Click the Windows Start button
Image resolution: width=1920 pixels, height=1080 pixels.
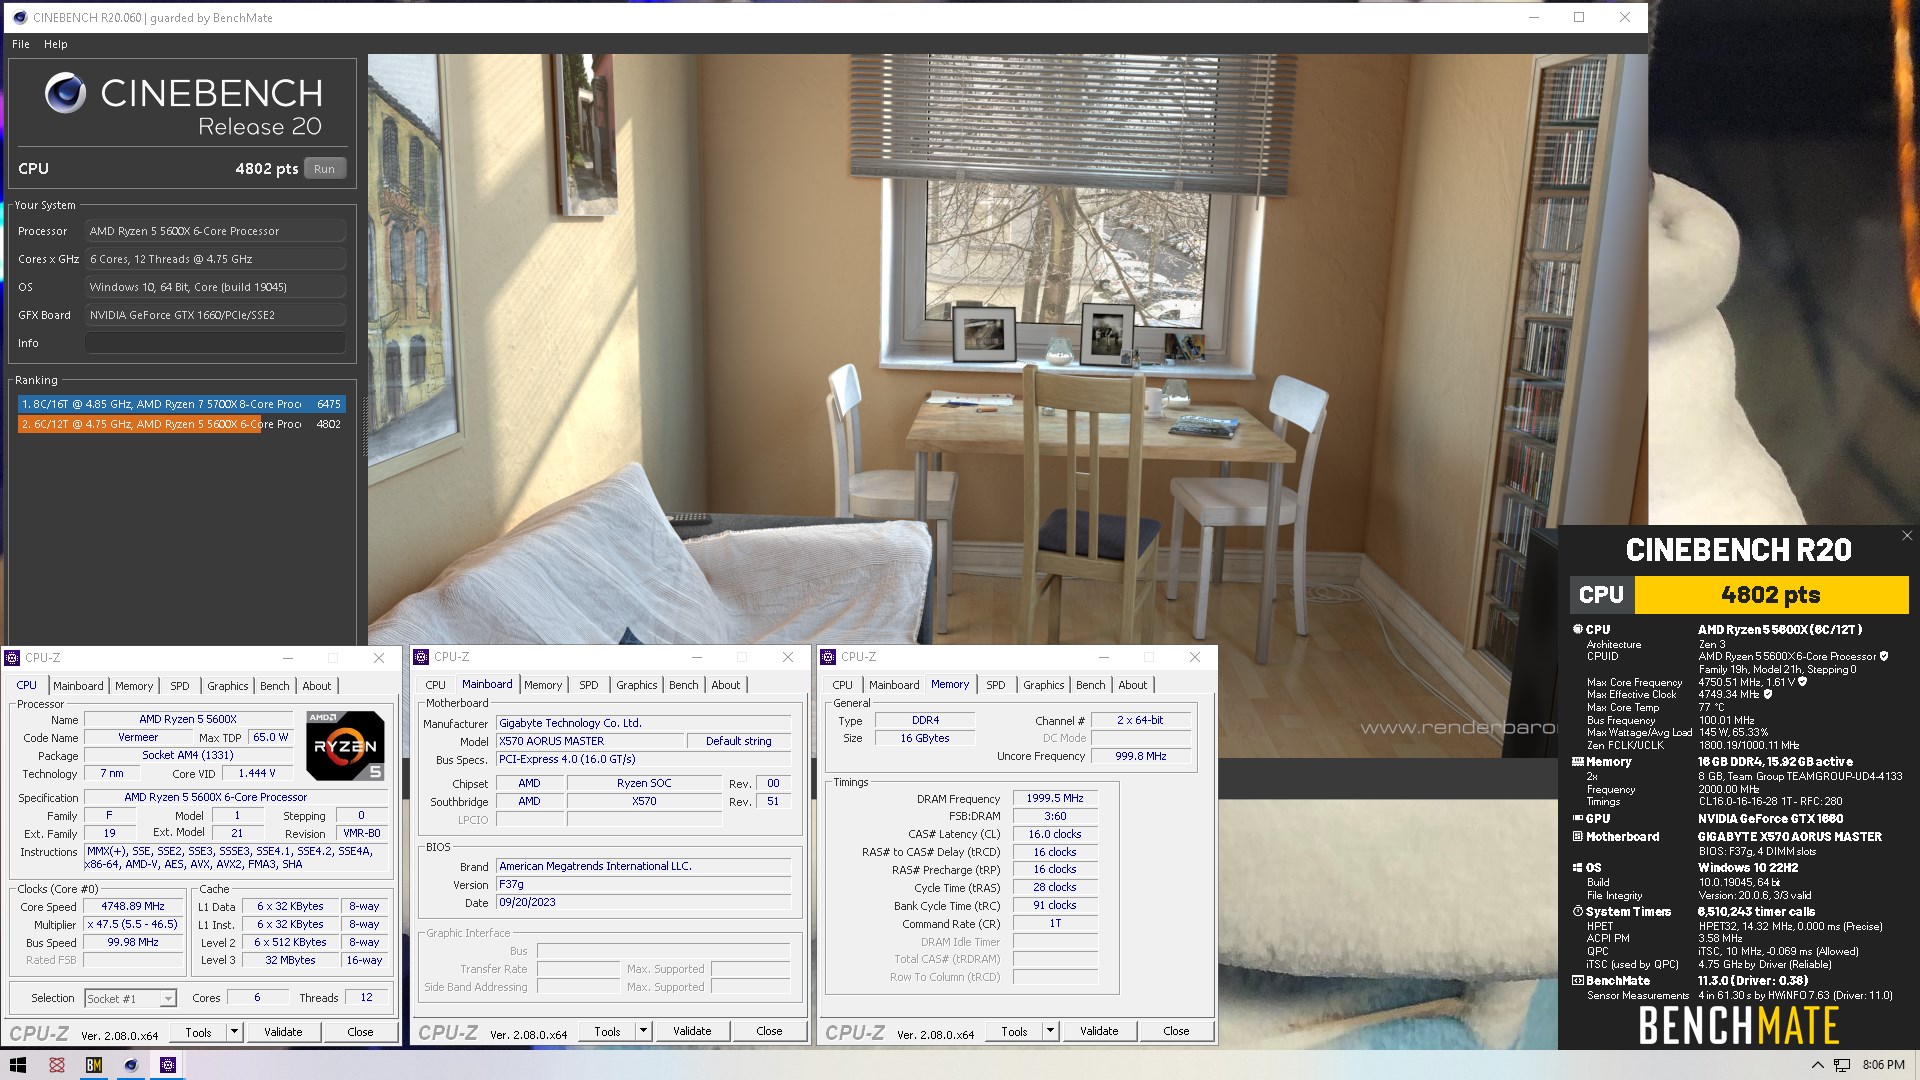[18, 1065]
